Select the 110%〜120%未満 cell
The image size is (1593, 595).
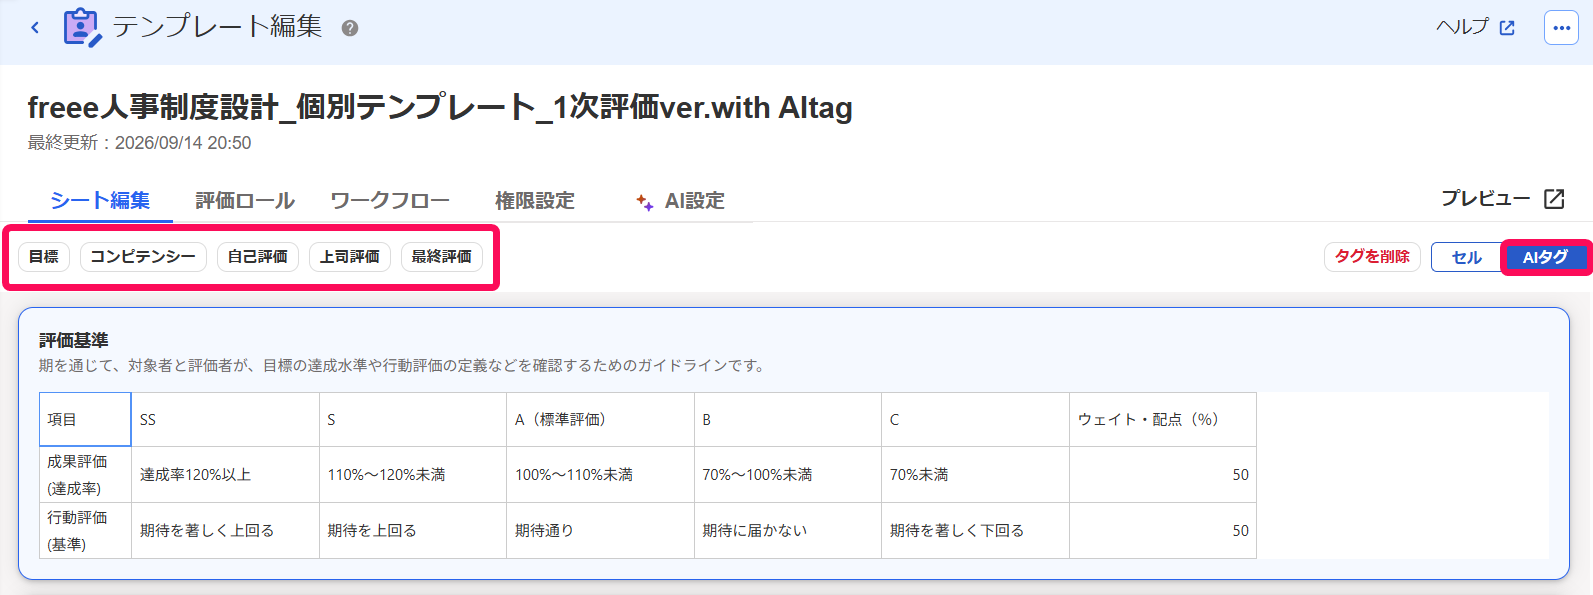pyautogui.click(x=413, y=475)
